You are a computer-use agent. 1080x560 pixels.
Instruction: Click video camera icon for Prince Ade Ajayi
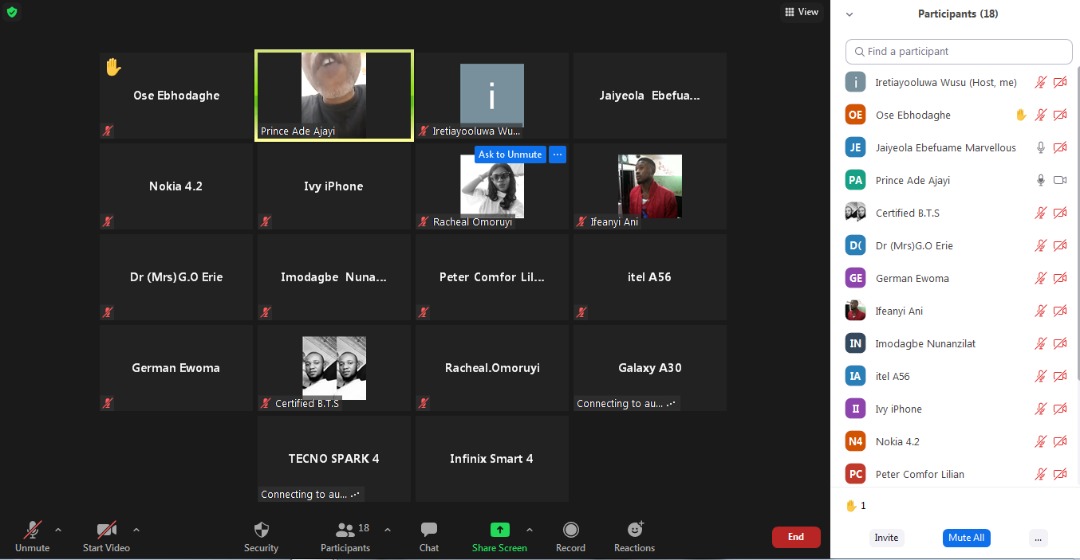[1060, 180]
